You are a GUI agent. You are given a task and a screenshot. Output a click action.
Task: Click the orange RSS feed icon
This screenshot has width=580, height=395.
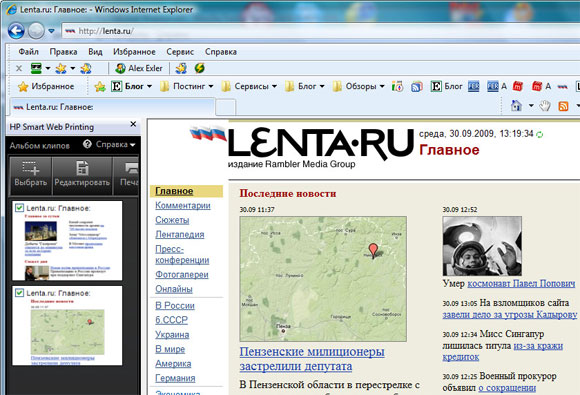(x=563, y=107)
